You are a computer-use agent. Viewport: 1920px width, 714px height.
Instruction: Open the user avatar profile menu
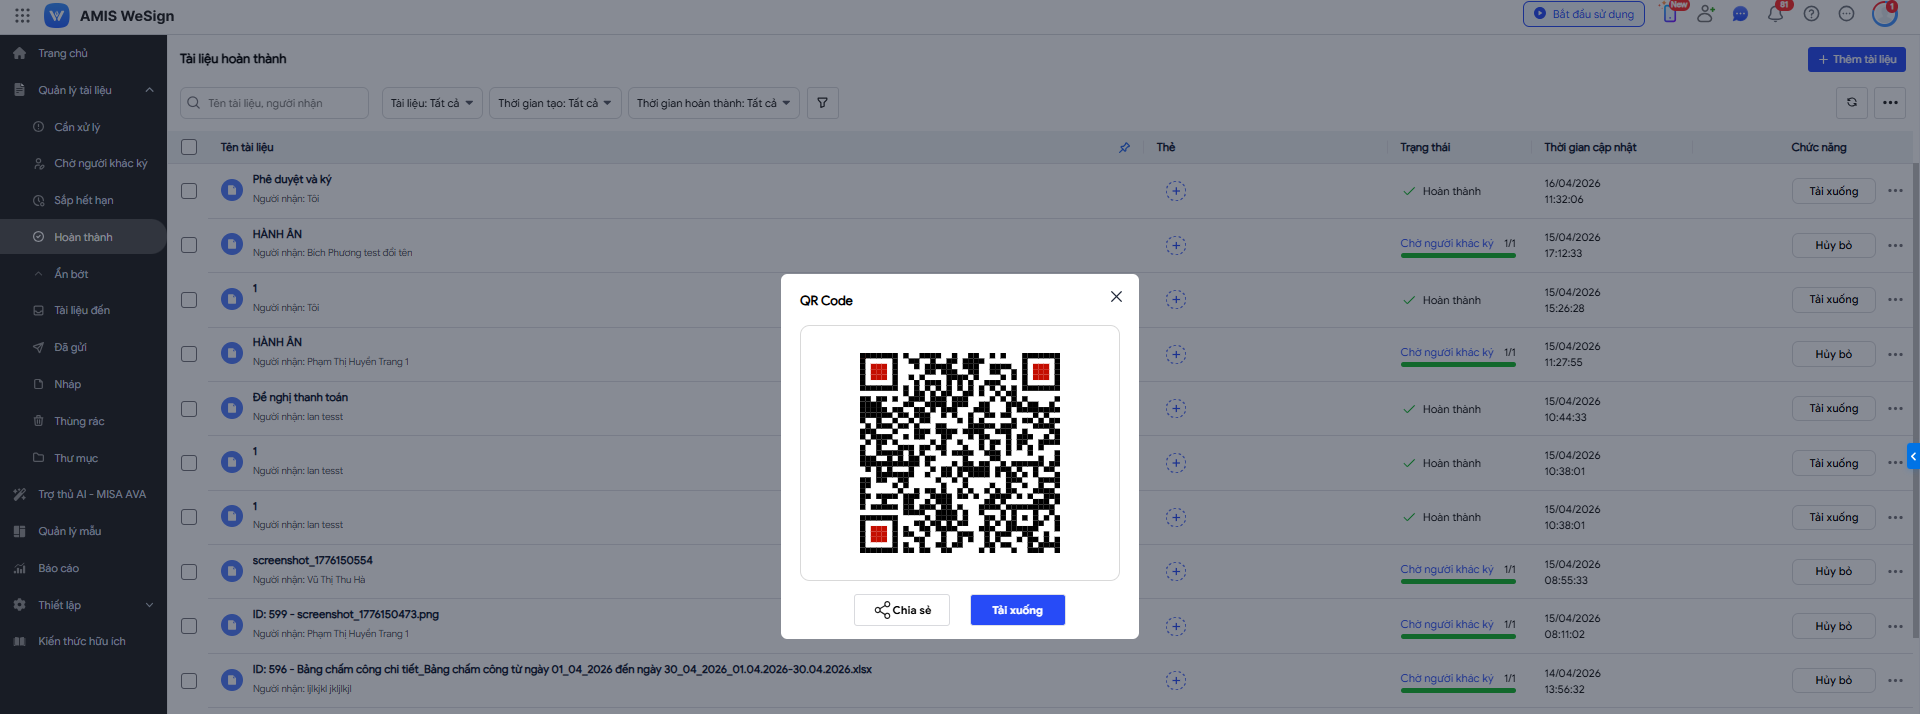point(1885,14)
